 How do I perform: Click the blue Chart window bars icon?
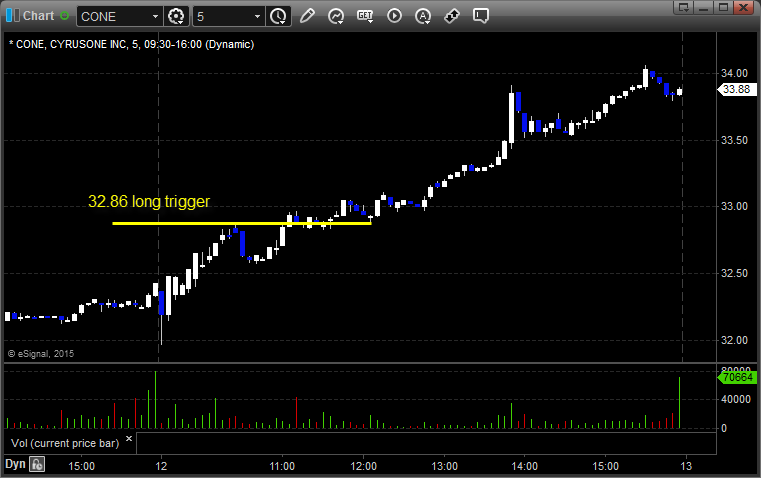click(12, 16)
